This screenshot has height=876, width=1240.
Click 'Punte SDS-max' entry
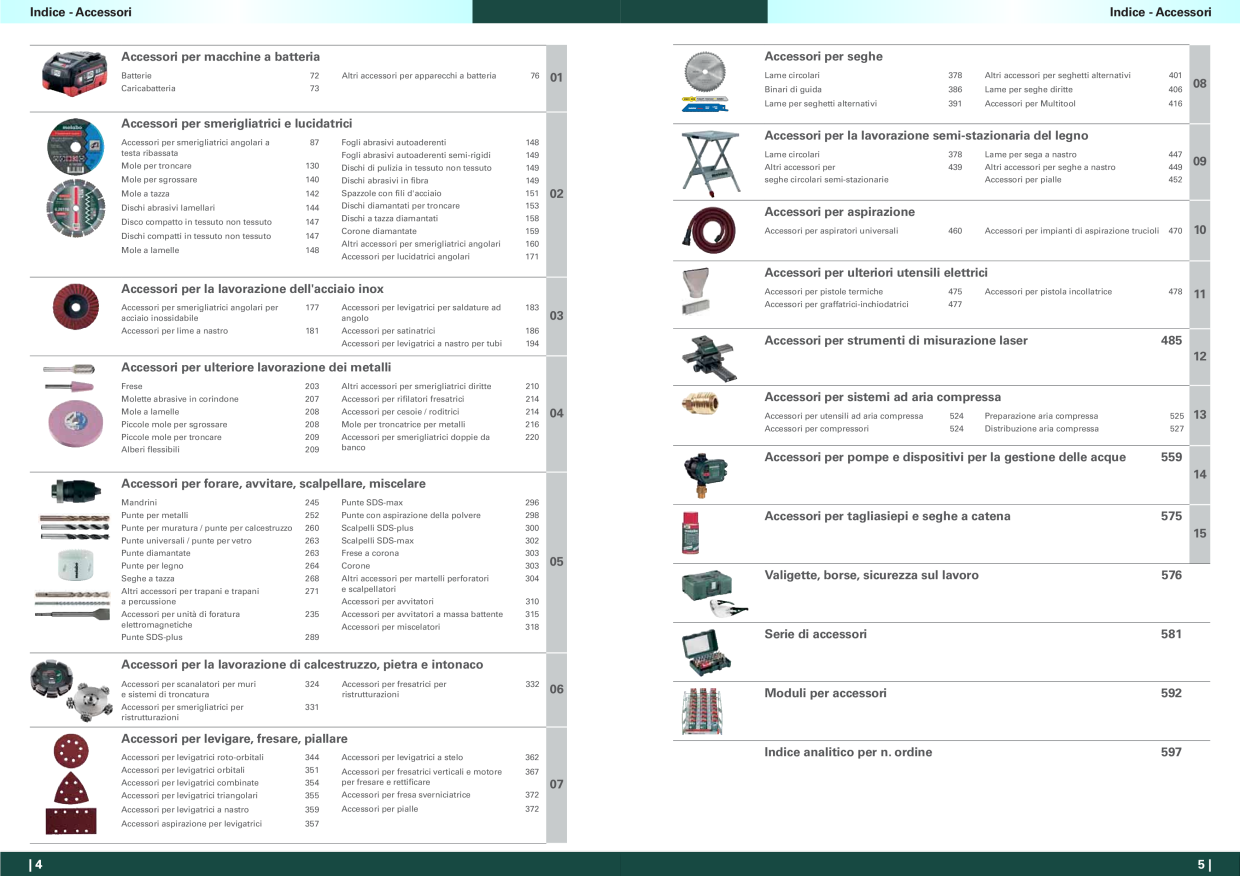tap(372, 503)
